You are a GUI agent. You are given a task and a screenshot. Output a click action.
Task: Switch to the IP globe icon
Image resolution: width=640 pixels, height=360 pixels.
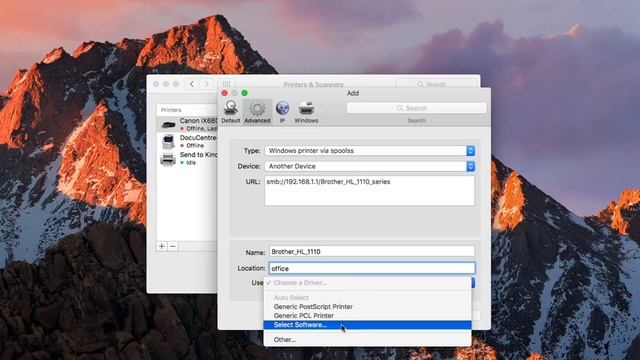pos(282,111)
